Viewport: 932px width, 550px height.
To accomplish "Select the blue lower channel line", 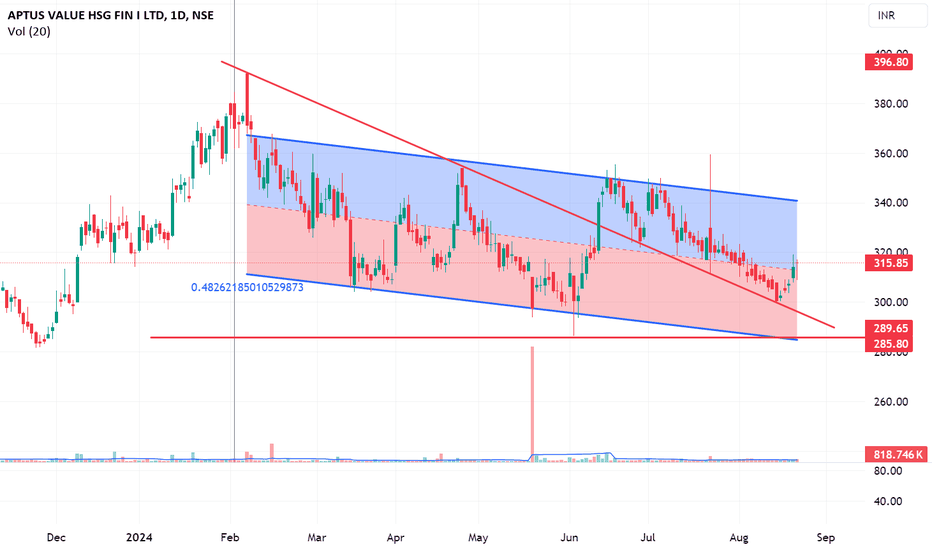I will (522, 307).
